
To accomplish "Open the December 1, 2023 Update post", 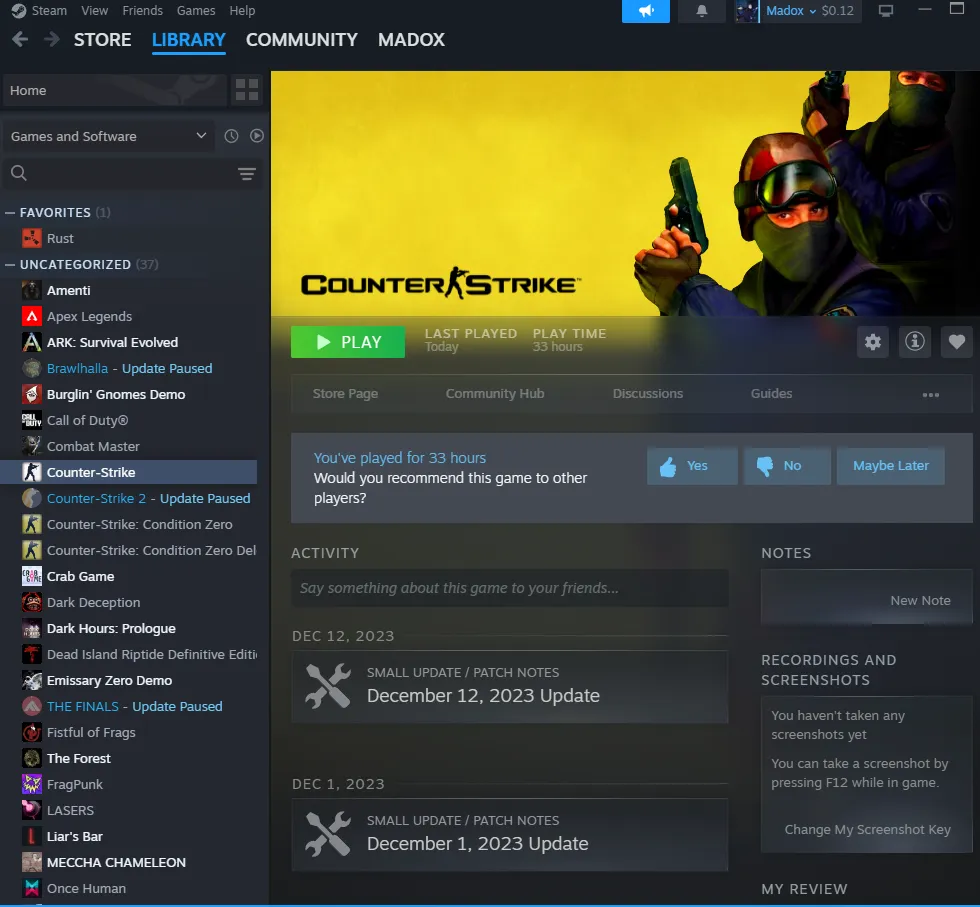I will (x=509, y=834).
